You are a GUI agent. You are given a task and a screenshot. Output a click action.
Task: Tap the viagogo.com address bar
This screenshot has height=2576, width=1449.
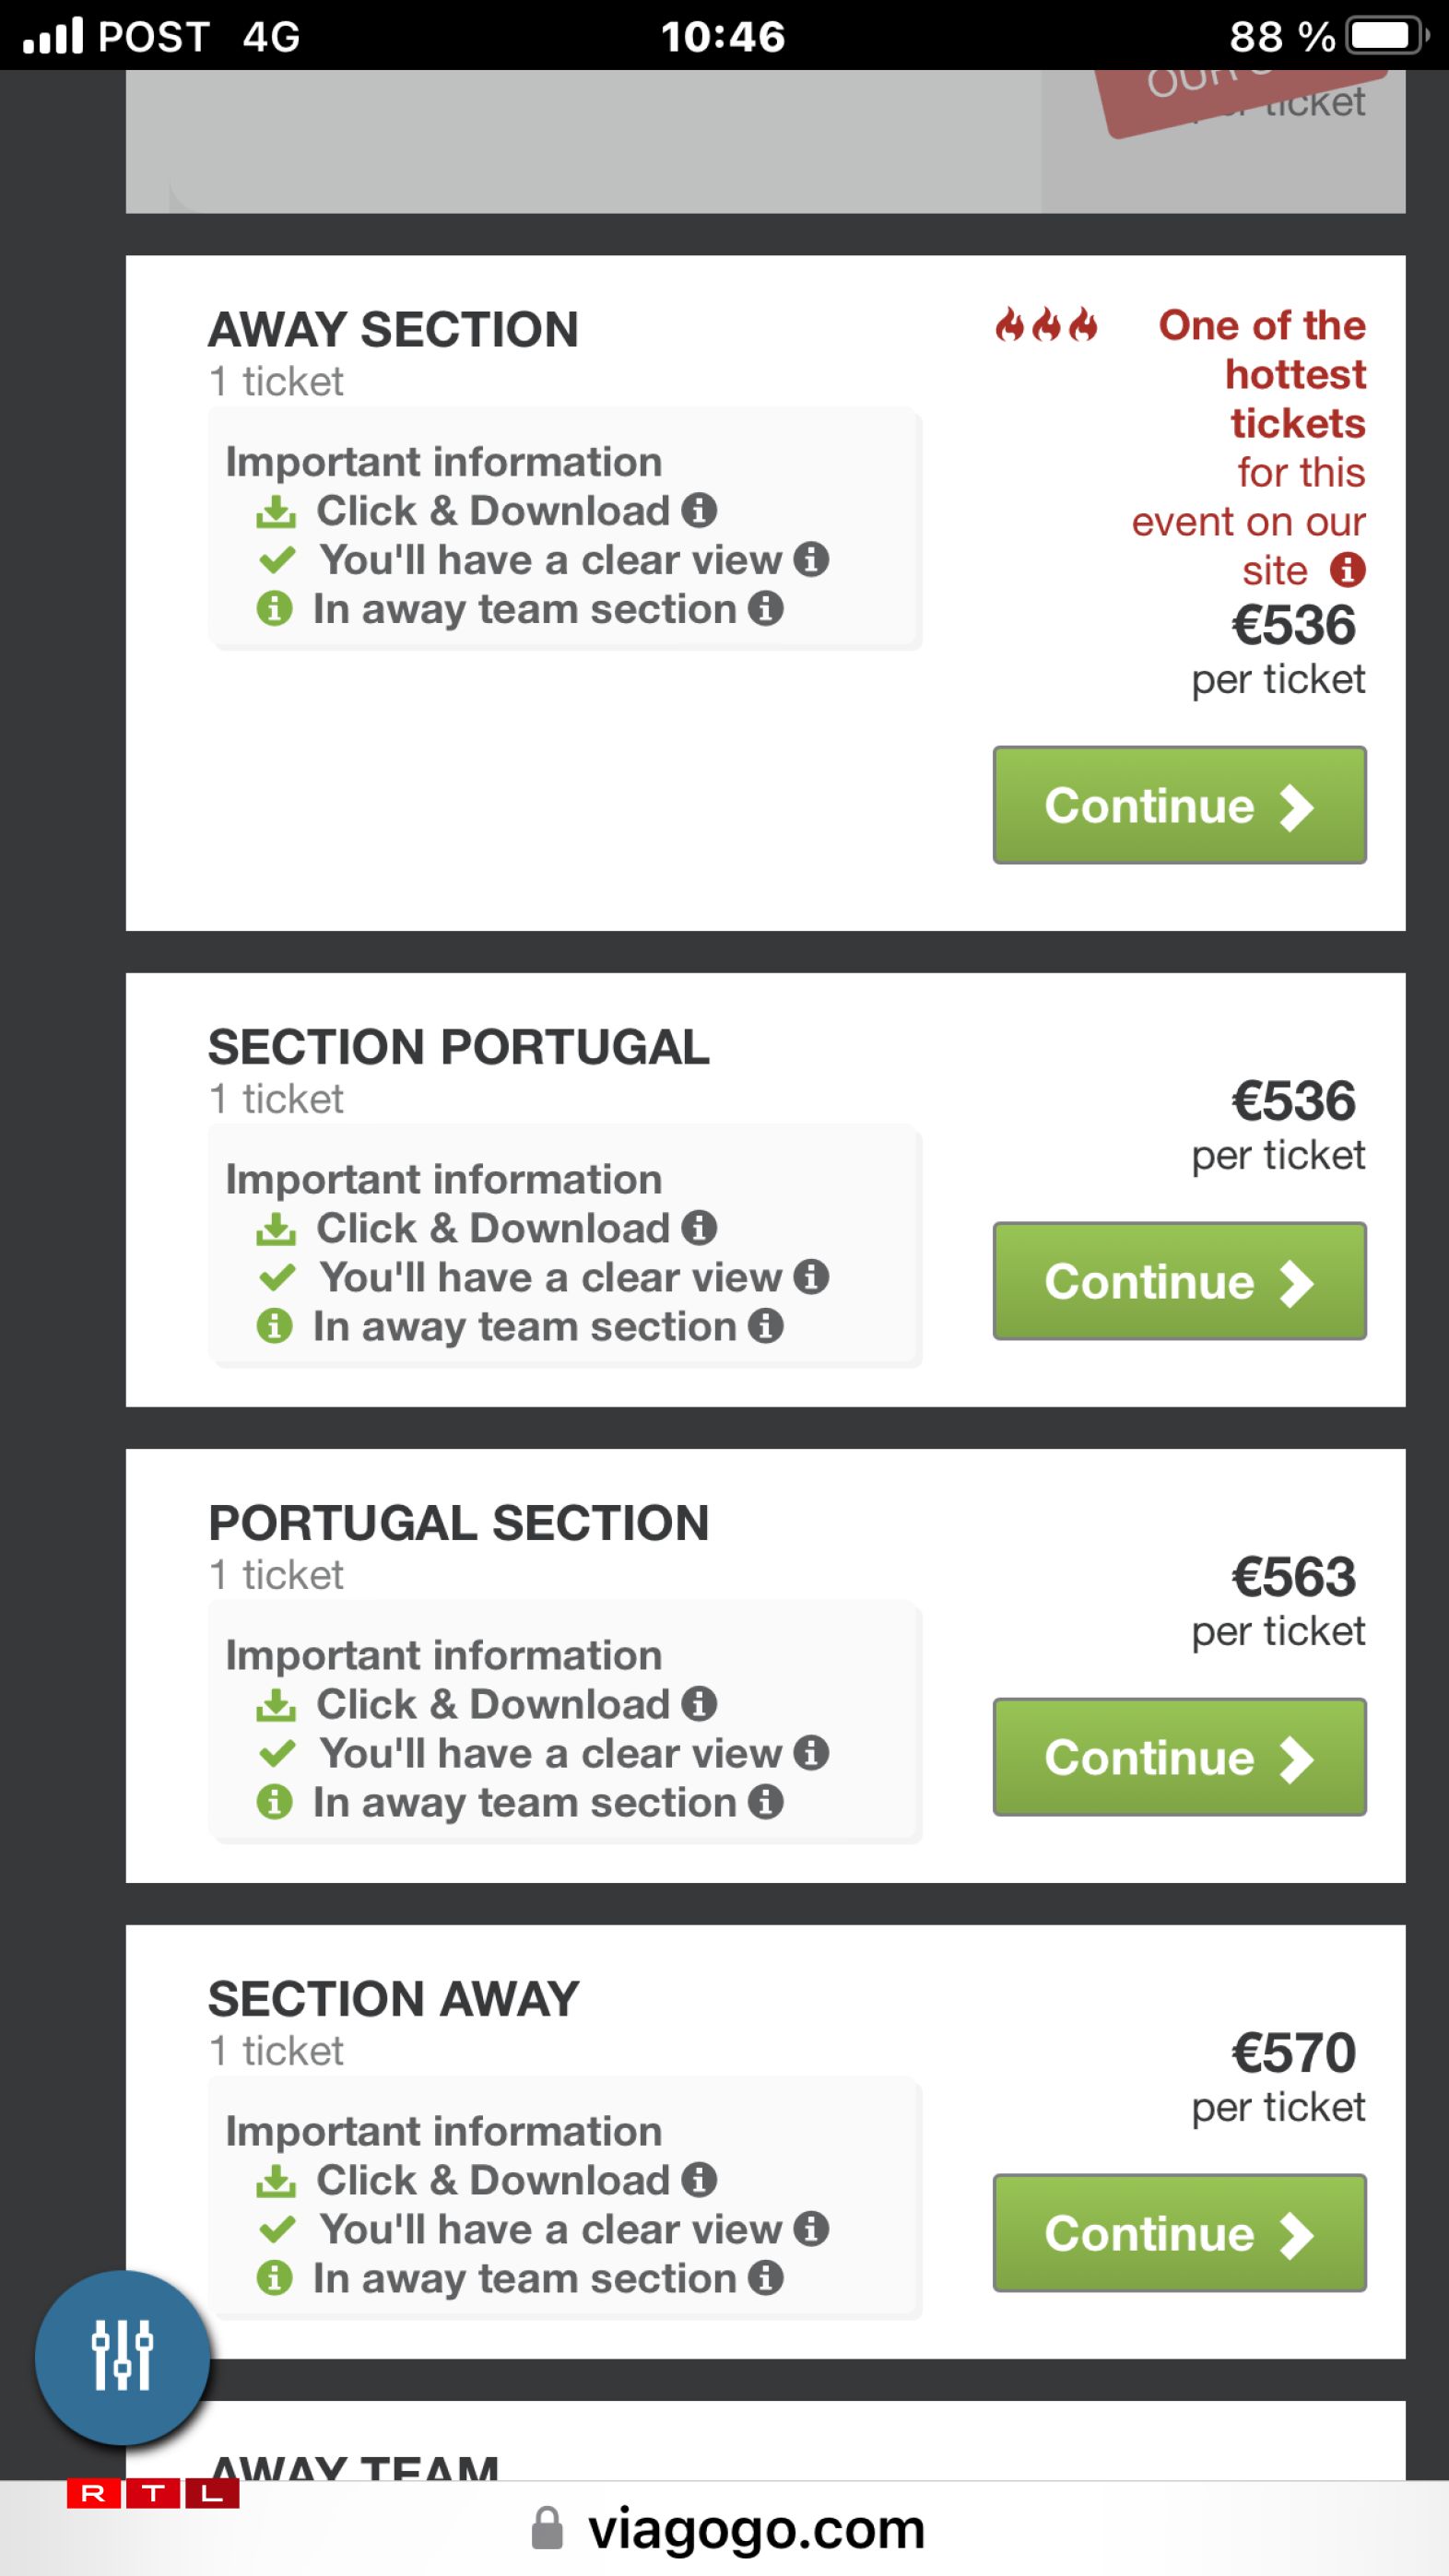755,2529
